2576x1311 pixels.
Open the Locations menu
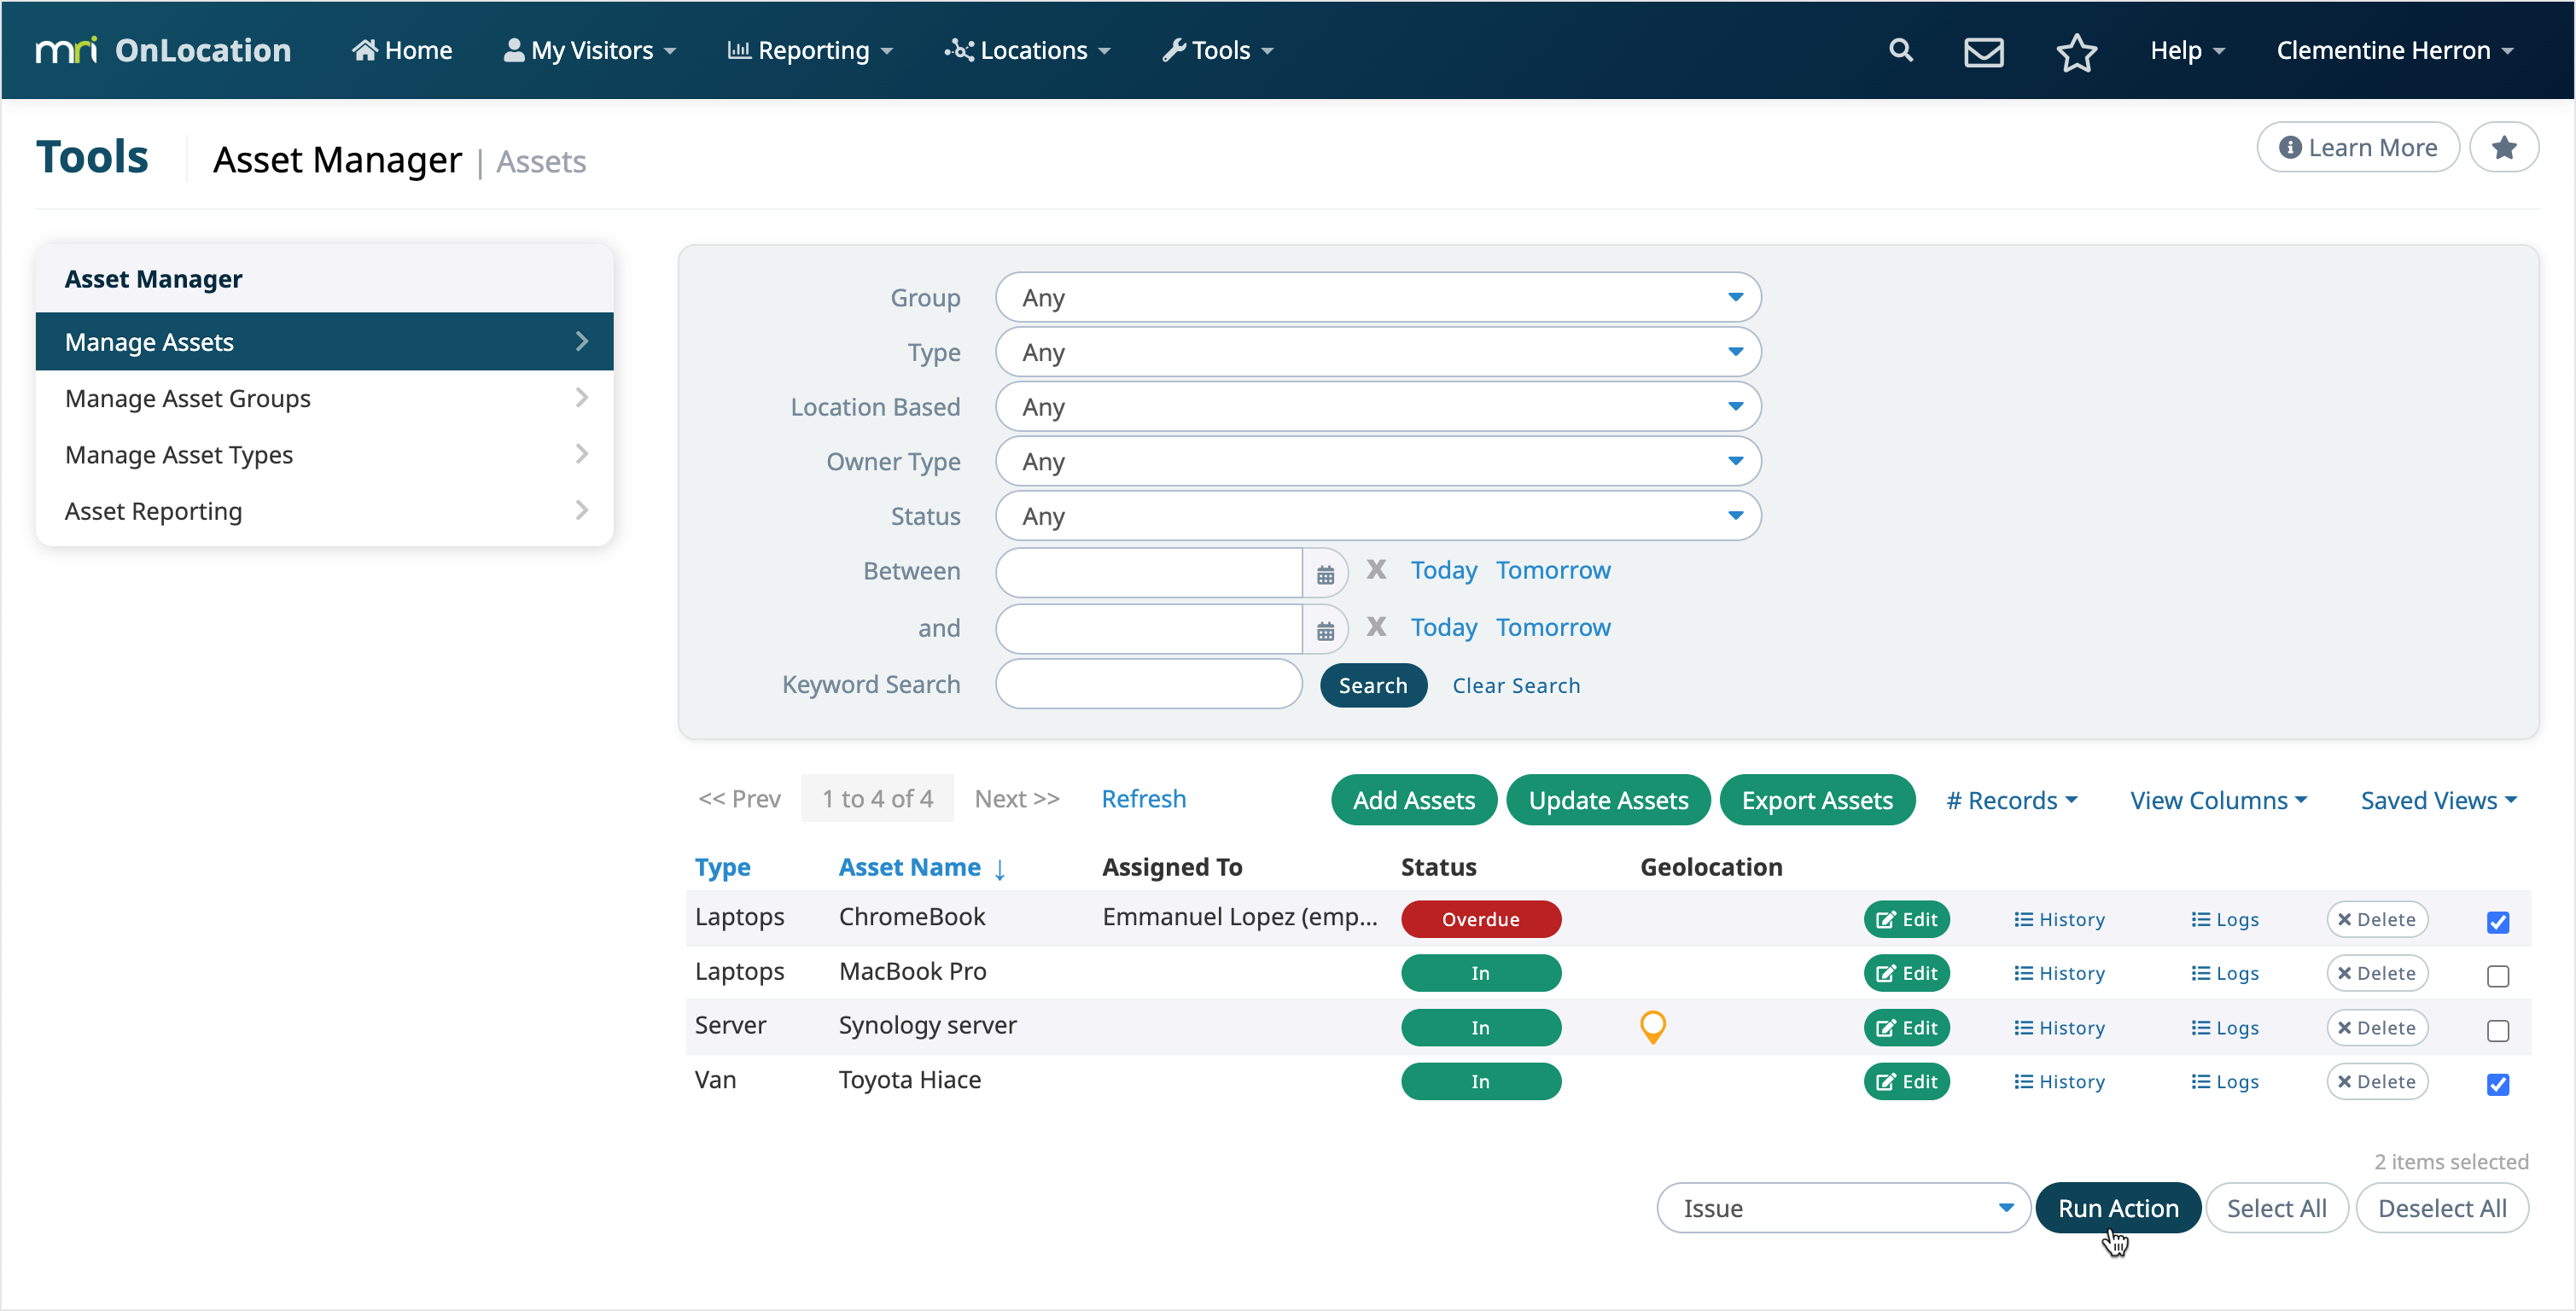click(1027, 50)
